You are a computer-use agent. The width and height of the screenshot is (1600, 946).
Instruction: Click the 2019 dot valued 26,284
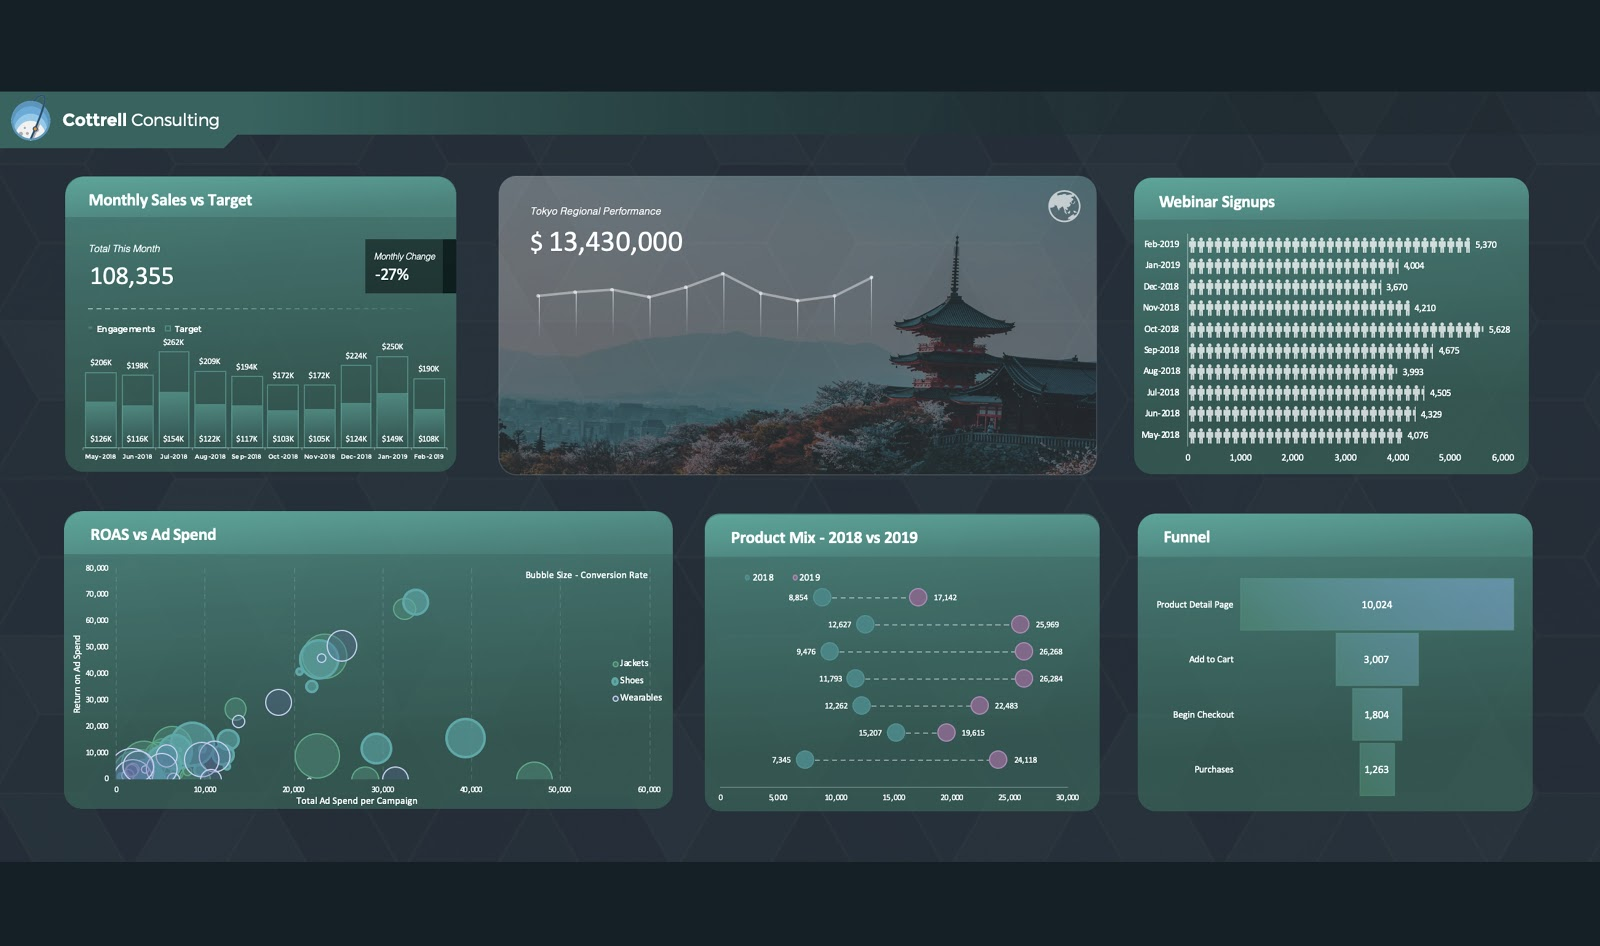[1023, 679]
